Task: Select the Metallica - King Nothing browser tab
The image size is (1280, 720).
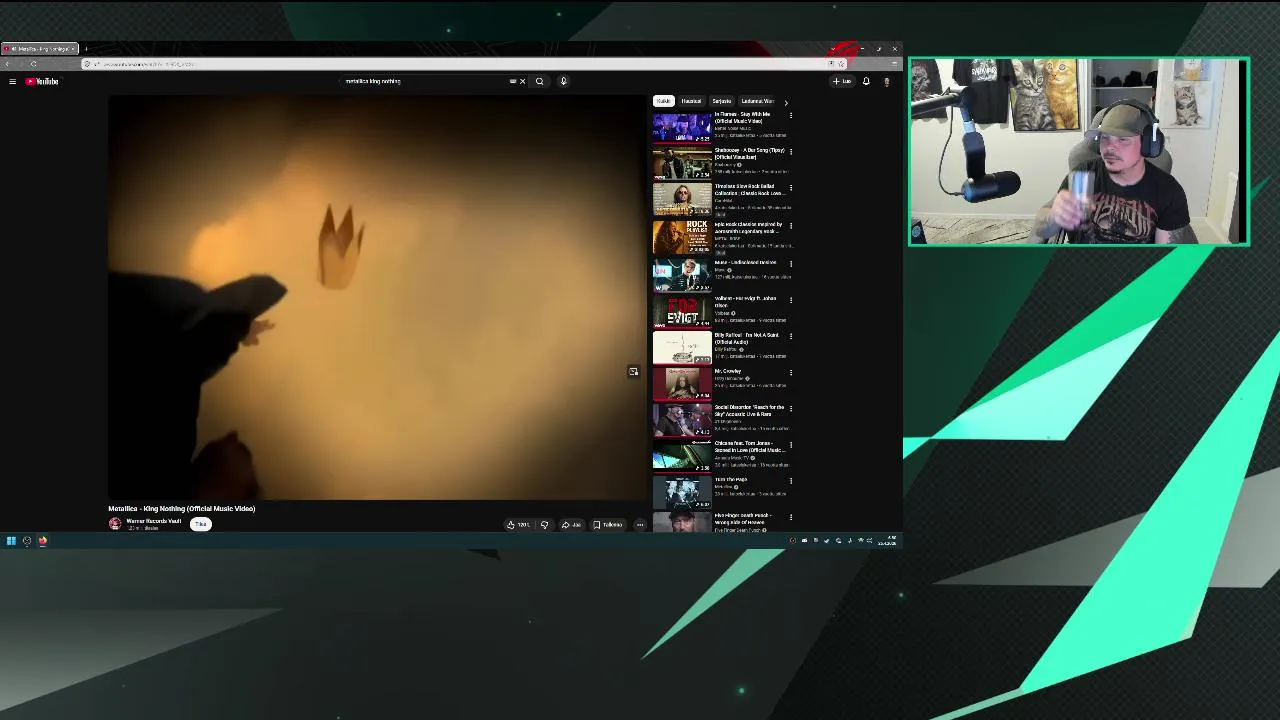Action: pyautogui.click(x=39, y=49)
